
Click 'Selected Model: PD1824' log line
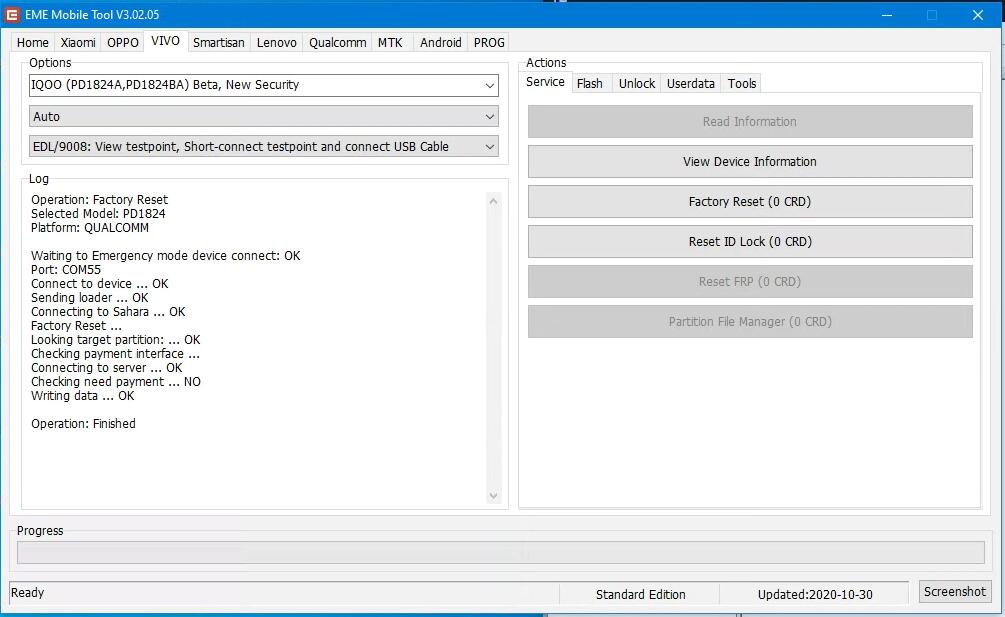click(98, 214)
